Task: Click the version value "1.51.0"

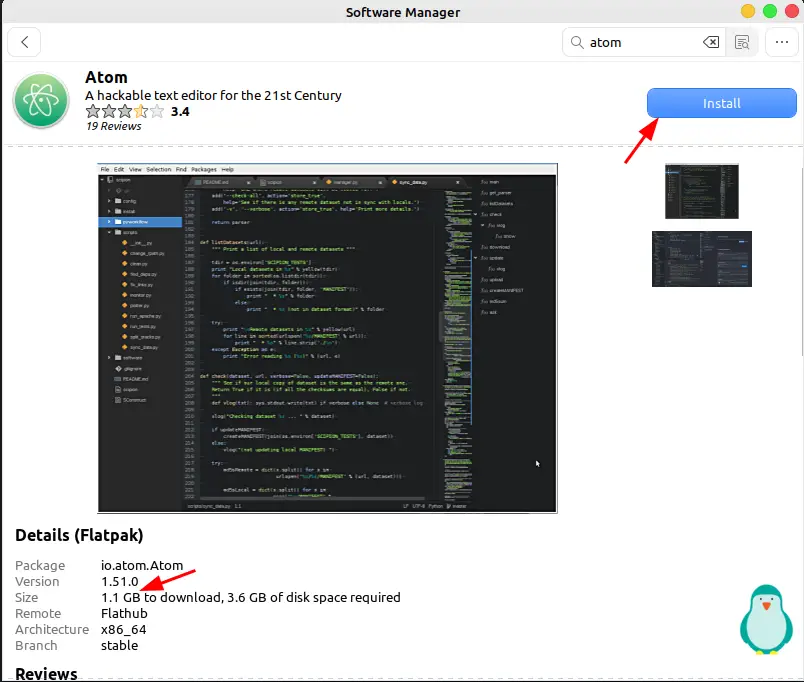Action: 119,581
